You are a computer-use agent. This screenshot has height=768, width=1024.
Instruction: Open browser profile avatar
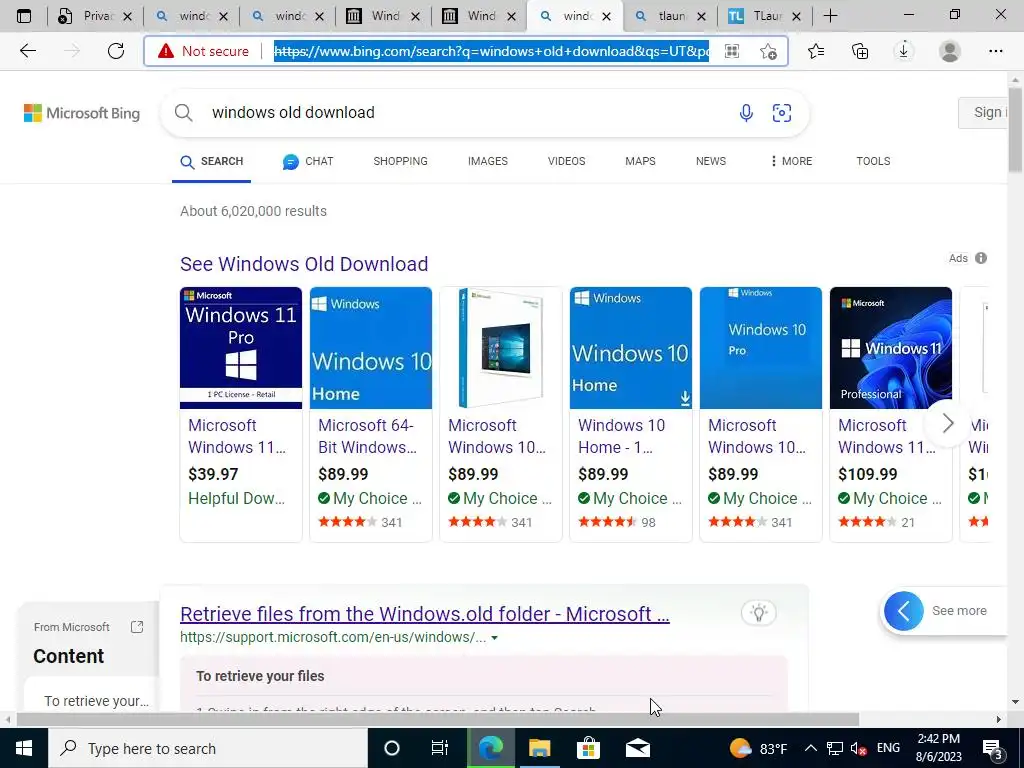950,51
